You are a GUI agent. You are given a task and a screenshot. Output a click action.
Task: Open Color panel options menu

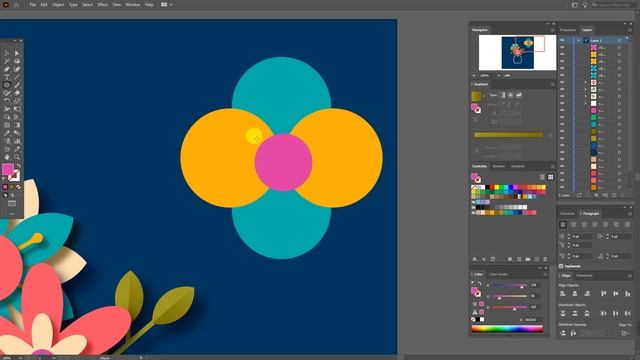click(x=545, y=274)
